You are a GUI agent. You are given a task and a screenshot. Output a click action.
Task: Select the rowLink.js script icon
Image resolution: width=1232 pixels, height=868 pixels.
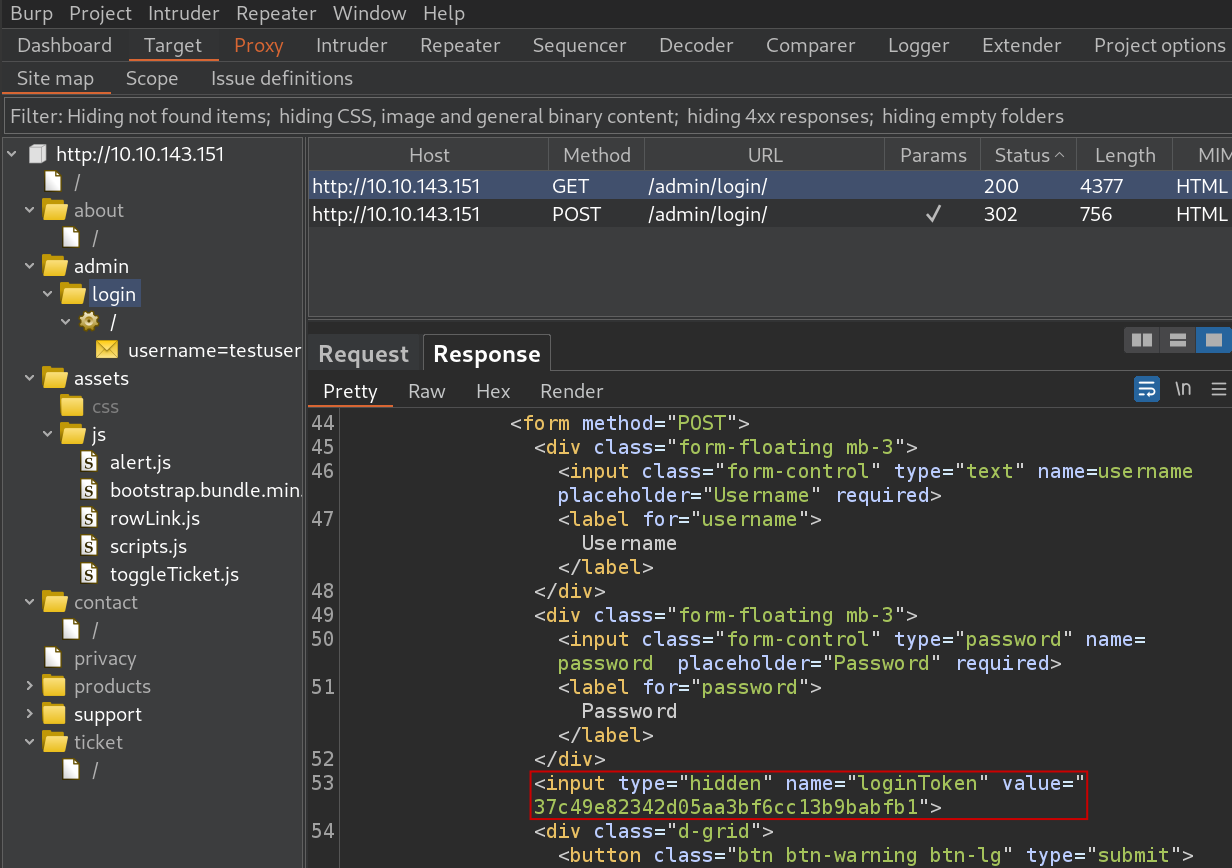click(x=90, y=518)
